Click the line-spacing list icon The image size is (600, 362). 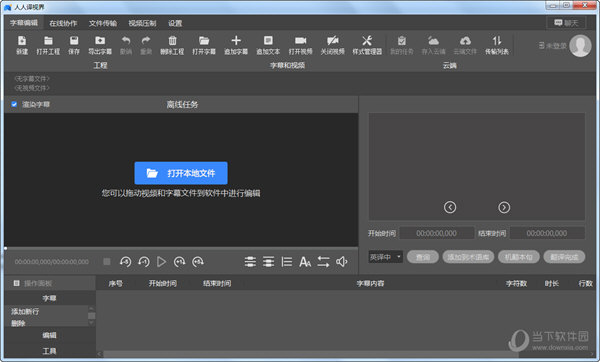point(287,262)
